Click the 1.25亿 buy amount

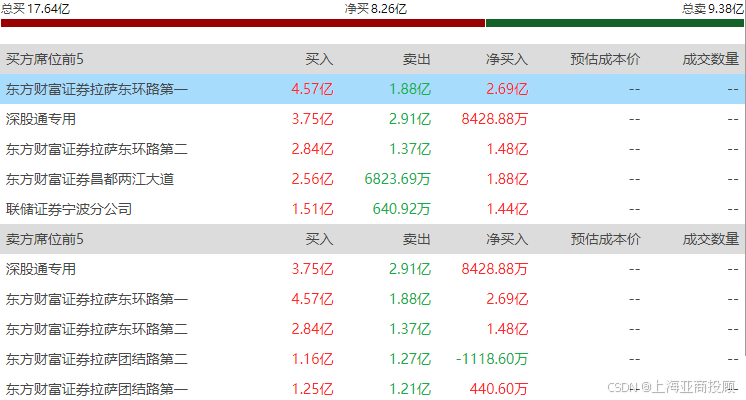pyautogui.click(x=312, y=389)
